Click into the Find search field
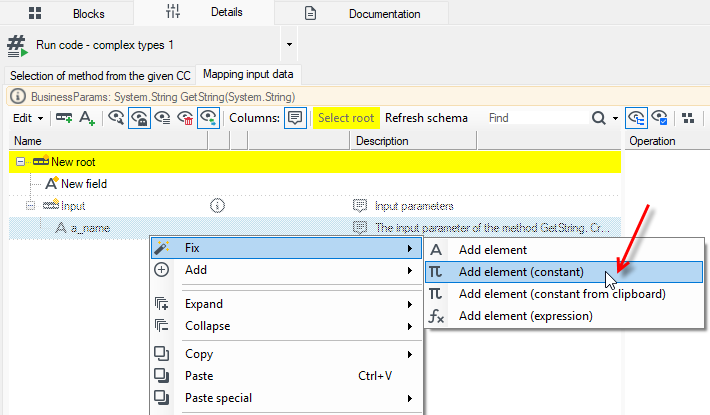 click(537, 118)
